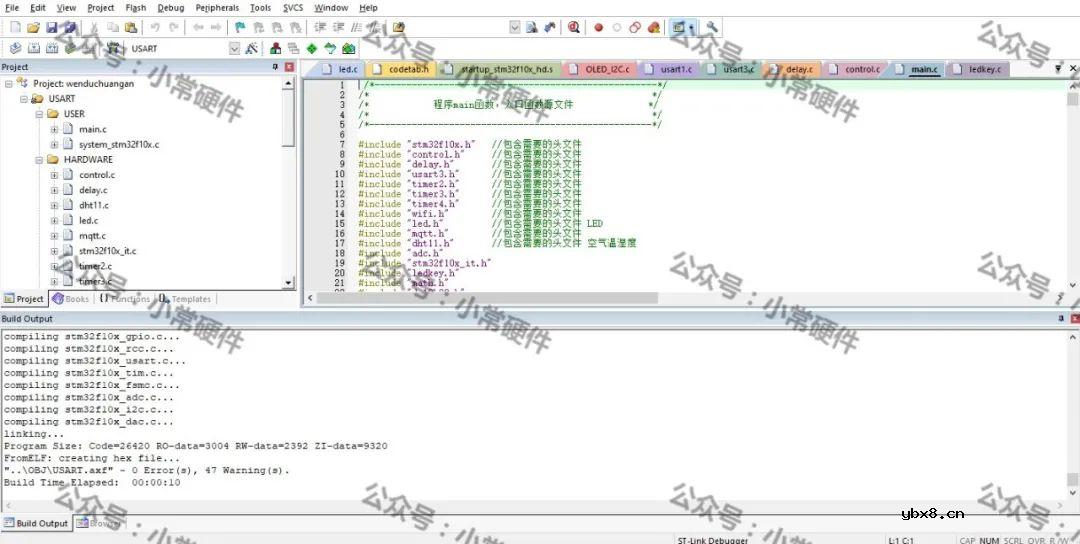This screenshot has width=1080, height=544.
Task: Open the Functions panel tab
Action: (x=124, y=299)
